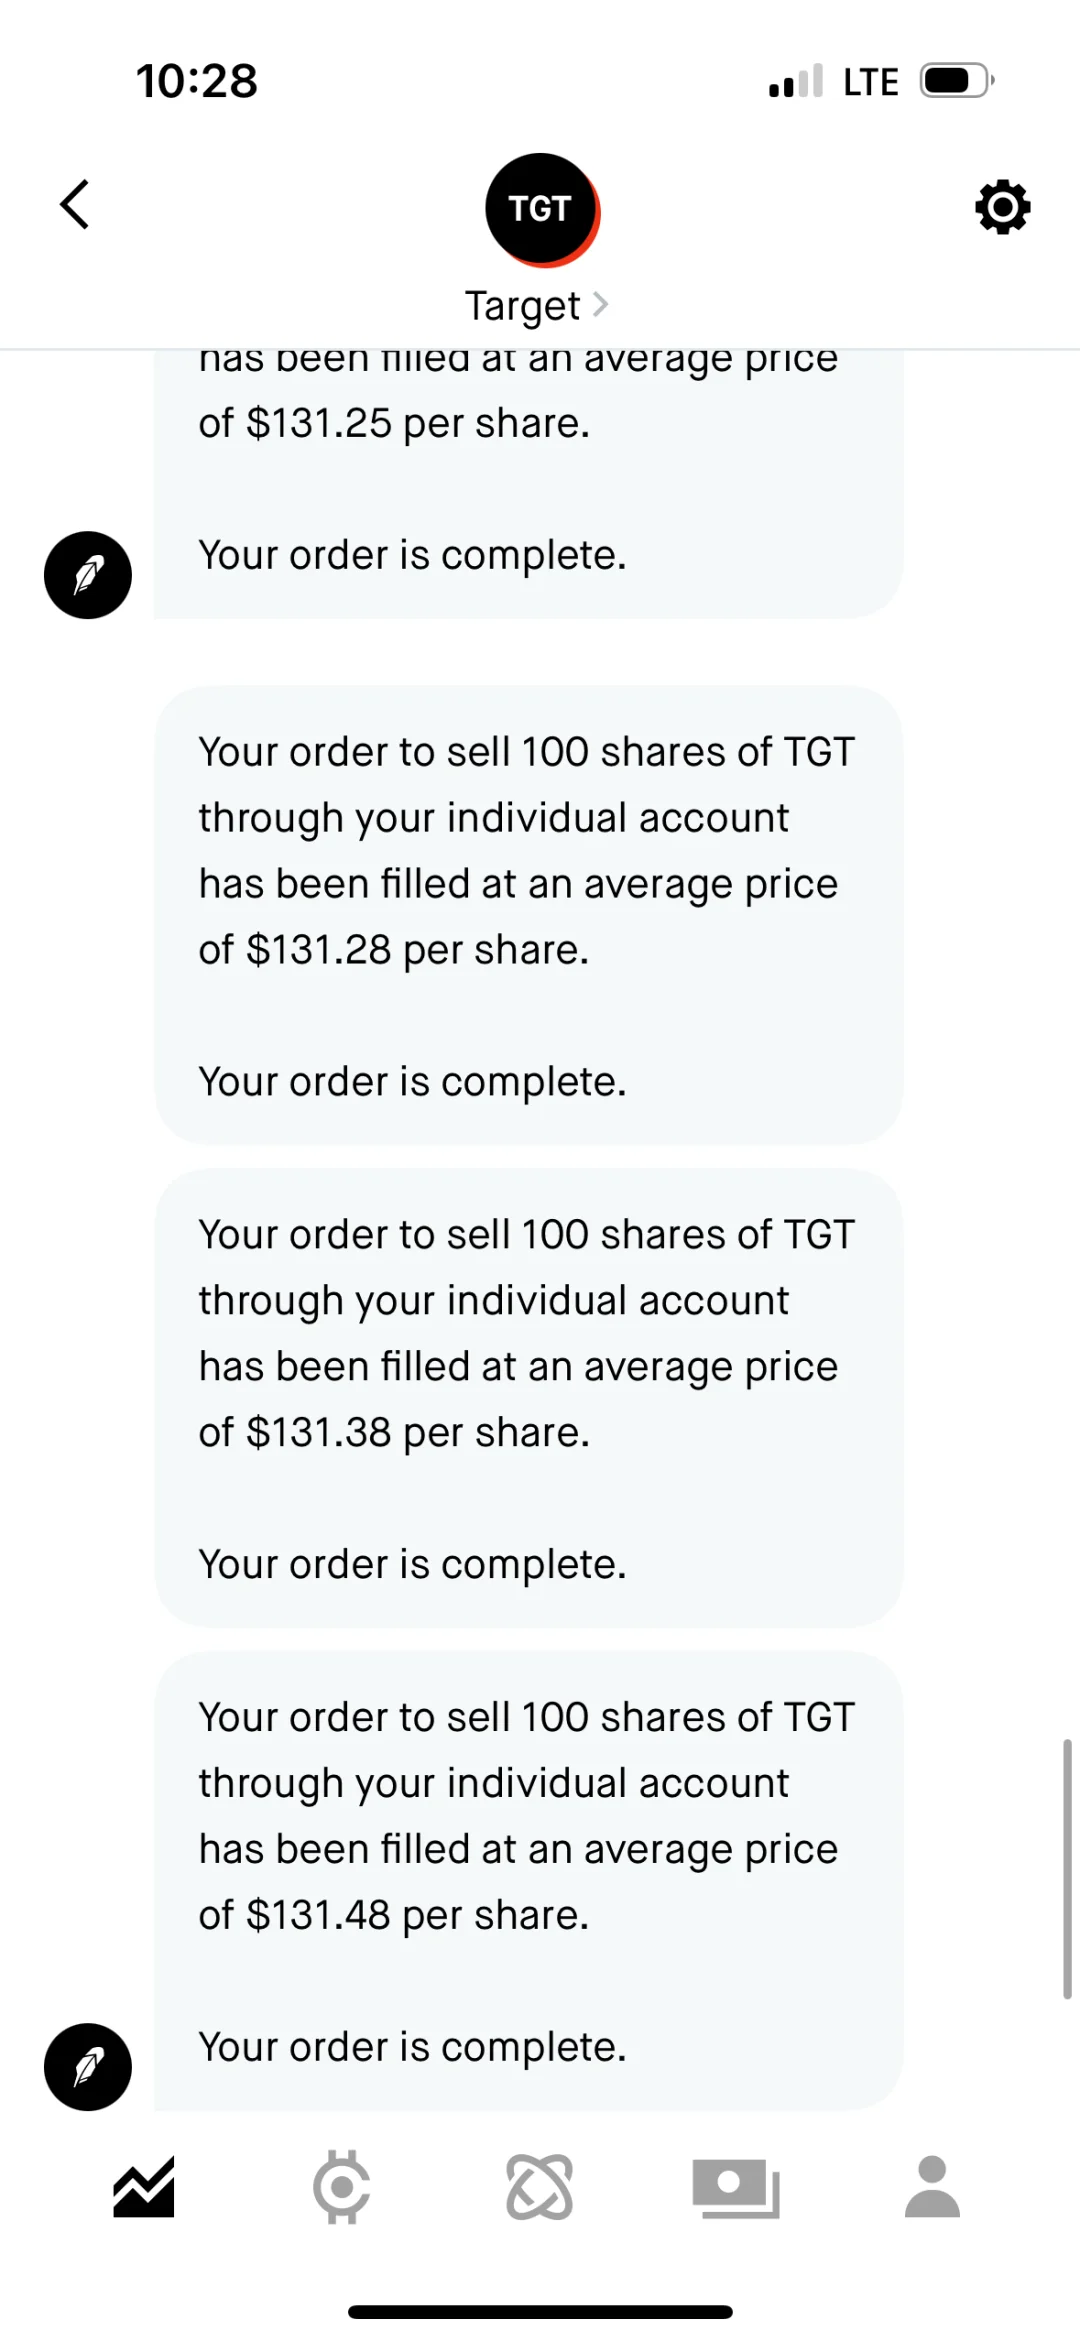Select the $131.48 sell order message
The height and width of the screenshot is (2341, 1080).
pyautogui.click(x=529, y=1881)
